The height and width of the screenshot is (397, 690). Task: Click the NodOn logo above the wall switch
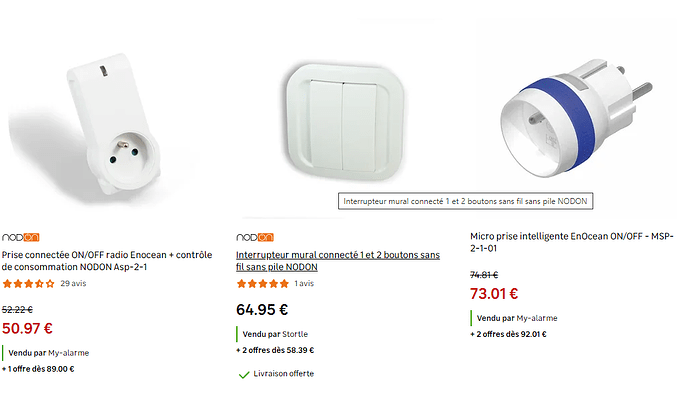click(255, 237)
